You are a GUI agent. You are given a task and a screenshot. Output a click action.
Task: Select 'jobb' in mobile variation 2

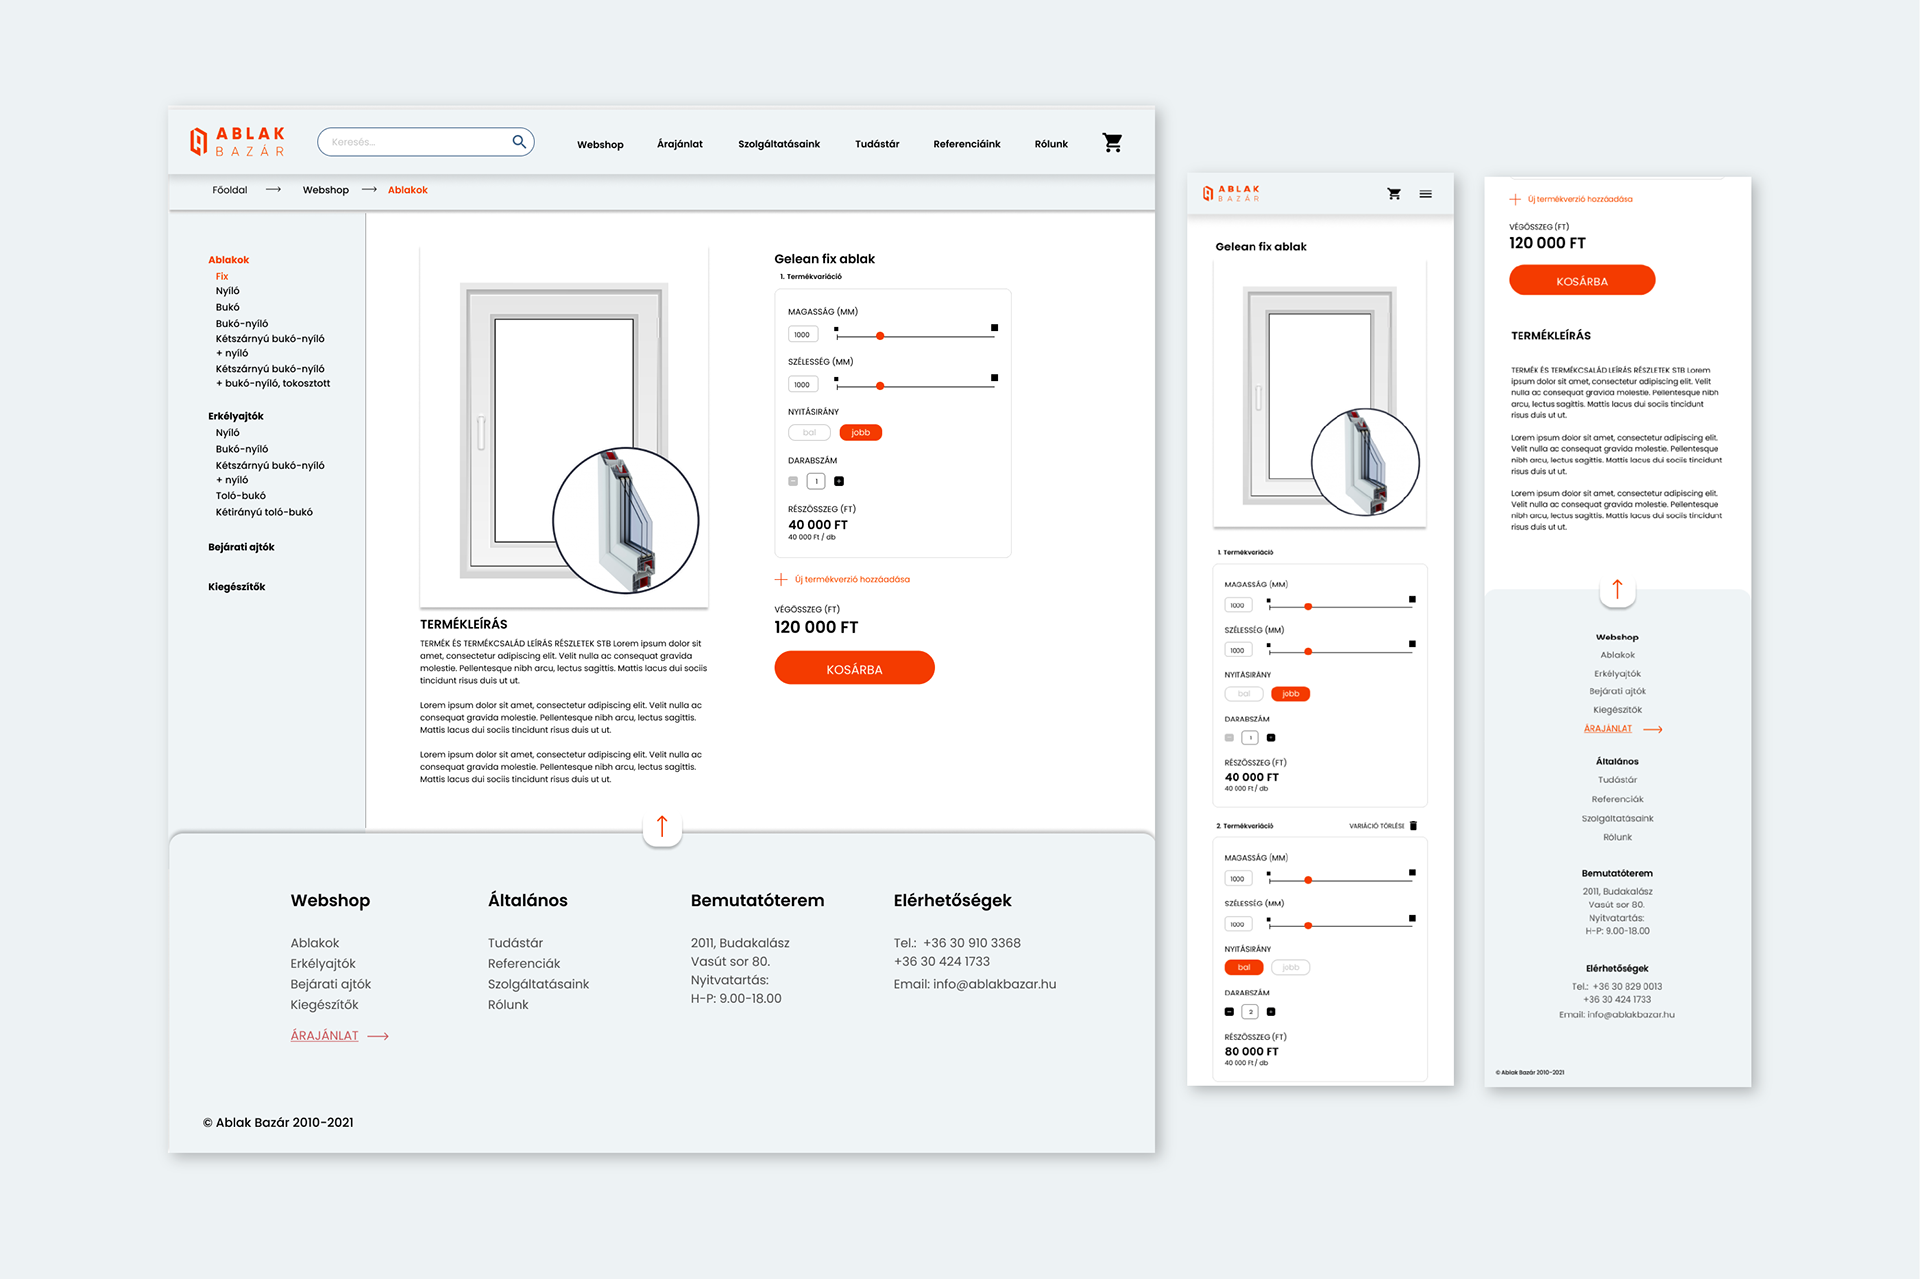[x=1290, y=967]
